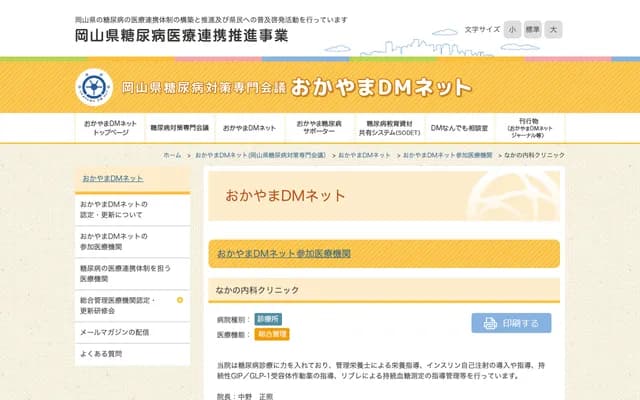Click the banner text おかやまDMネット

[x=381, y=87]
